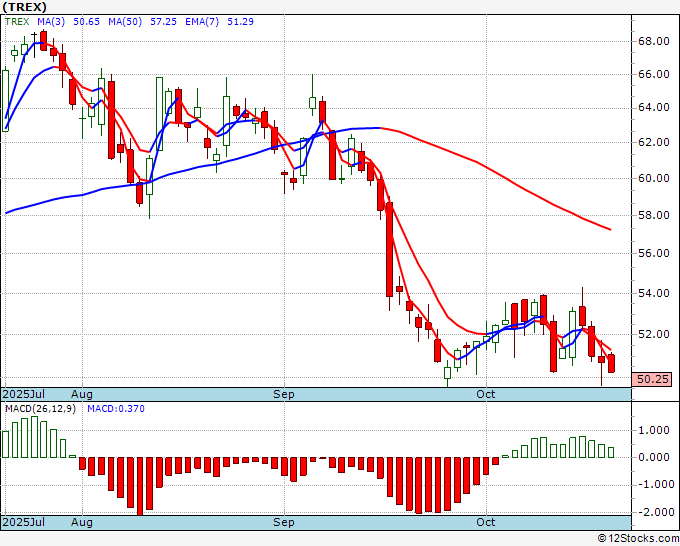680x546 pixels.
Task: Click the last red candlestick near 50.25
Action: pyautogui.click(x=611, y=363)
